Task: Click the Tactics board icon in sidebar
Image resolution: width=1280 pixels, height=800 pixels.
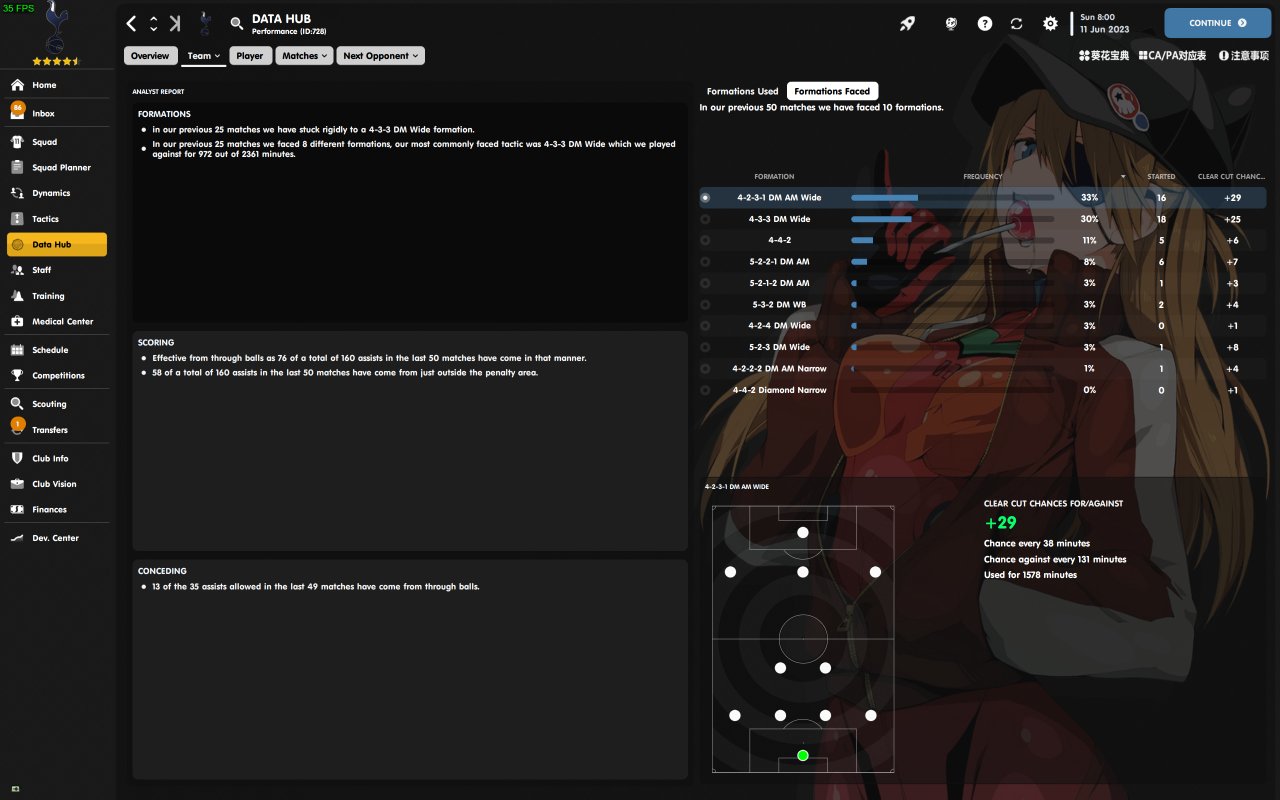Action: click(17, 219)
